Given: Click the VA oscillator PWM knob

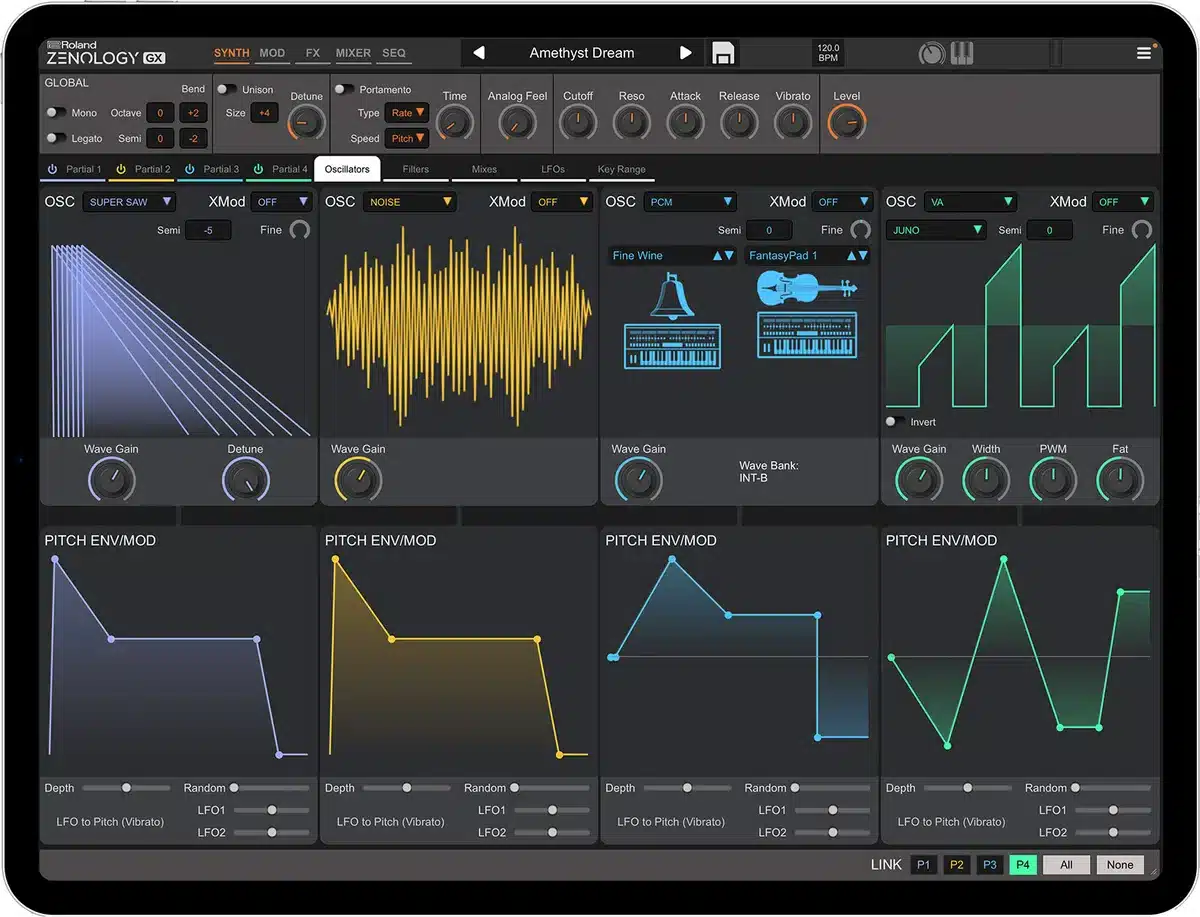Looking at the screenshot, I should pyautogui.click(x=1053, y=481).
